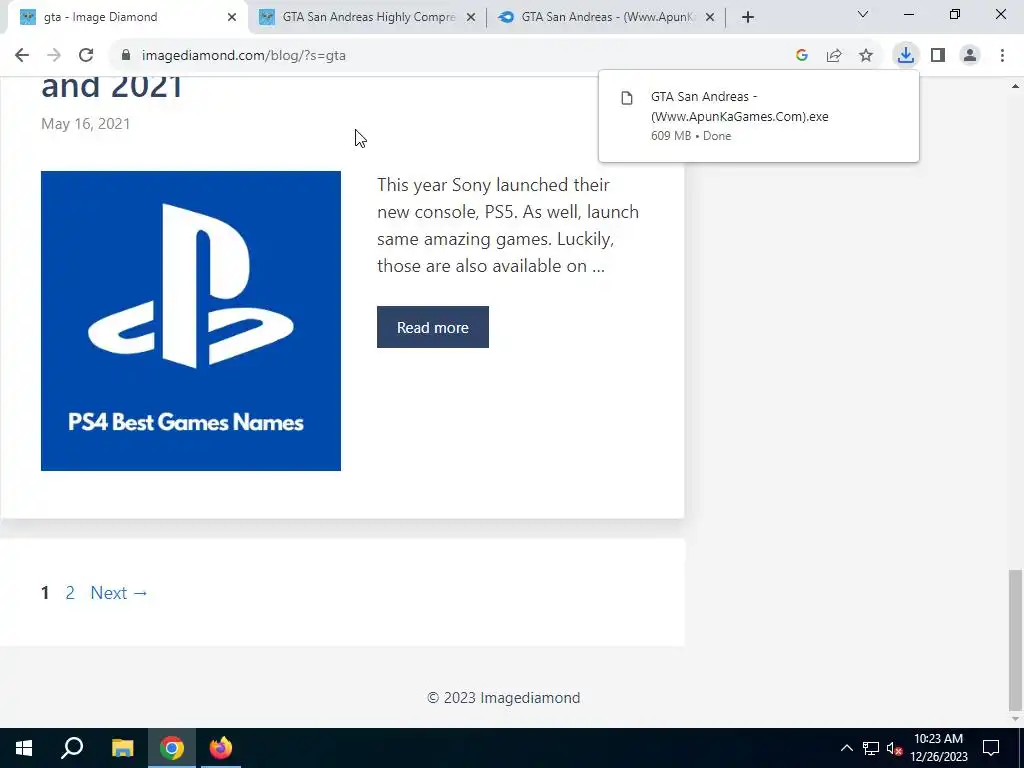Switch to 'GTA San Andreas Highly Compre' tab
This screenshot has height=768, width=1024.
368,17
